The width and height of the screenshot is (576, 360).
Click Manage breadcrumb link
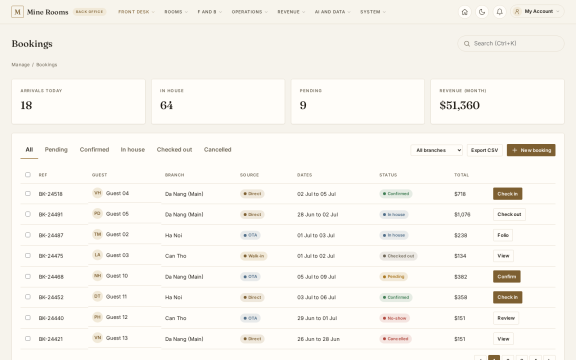[x=21, y=65]
